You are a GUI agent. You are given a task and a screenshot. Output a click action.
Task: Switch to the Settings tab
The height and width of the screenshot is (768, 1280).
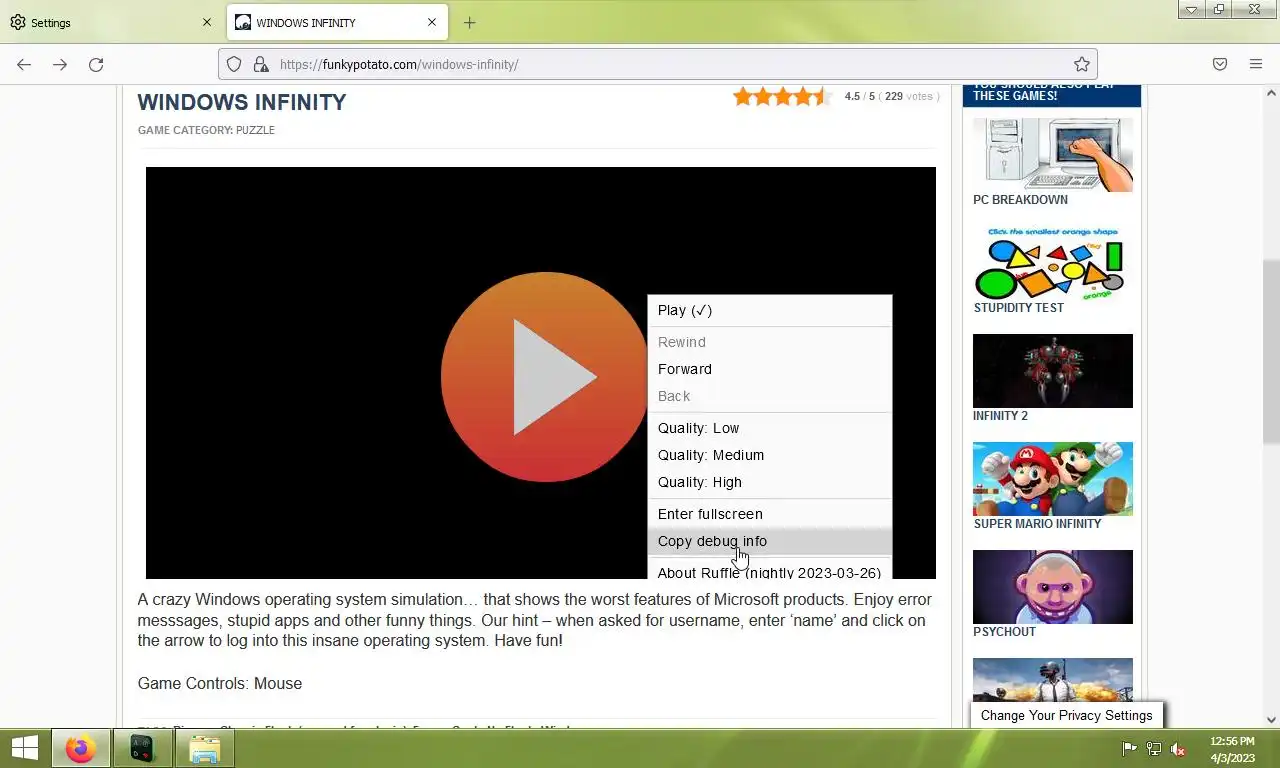tap(111, 22)
